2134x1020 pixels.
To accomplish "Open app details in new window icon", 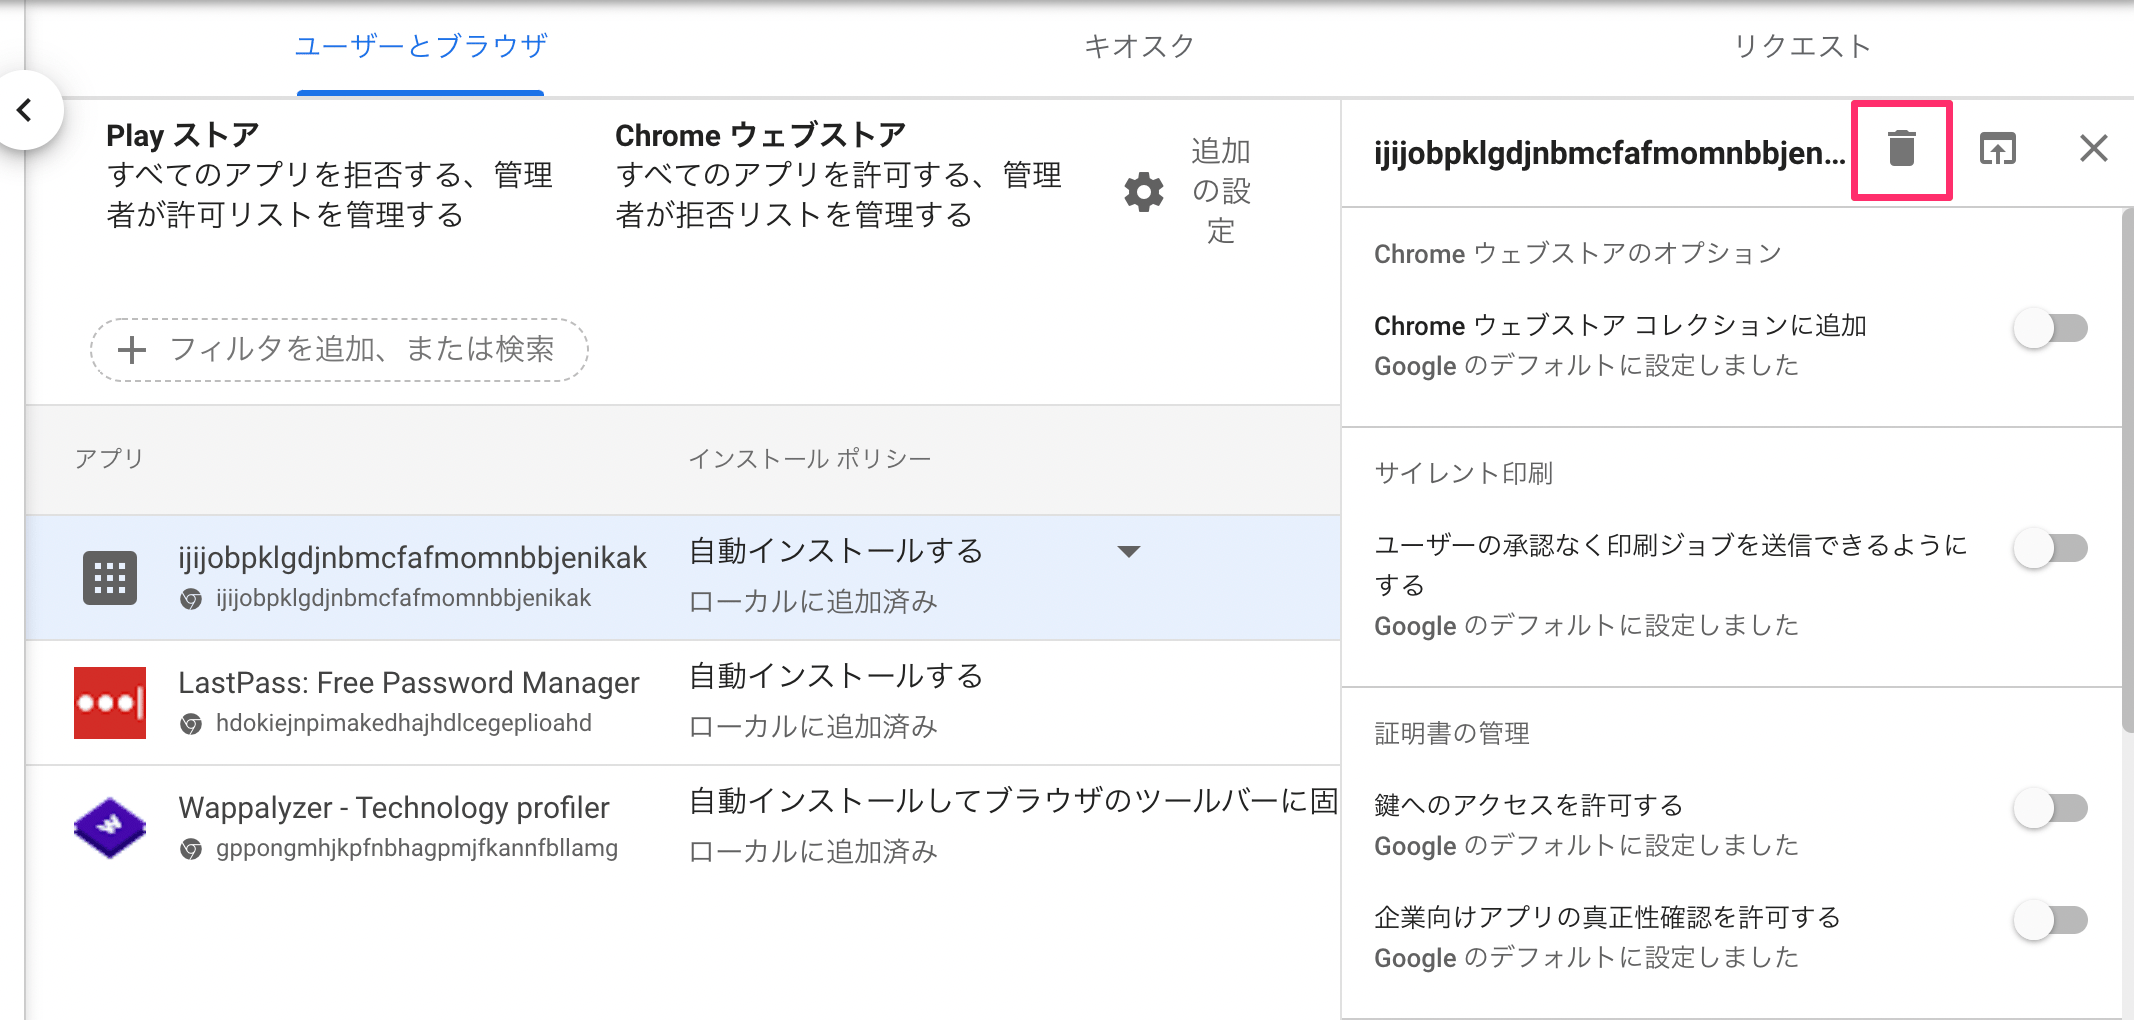I will (x=1997, y=149).
